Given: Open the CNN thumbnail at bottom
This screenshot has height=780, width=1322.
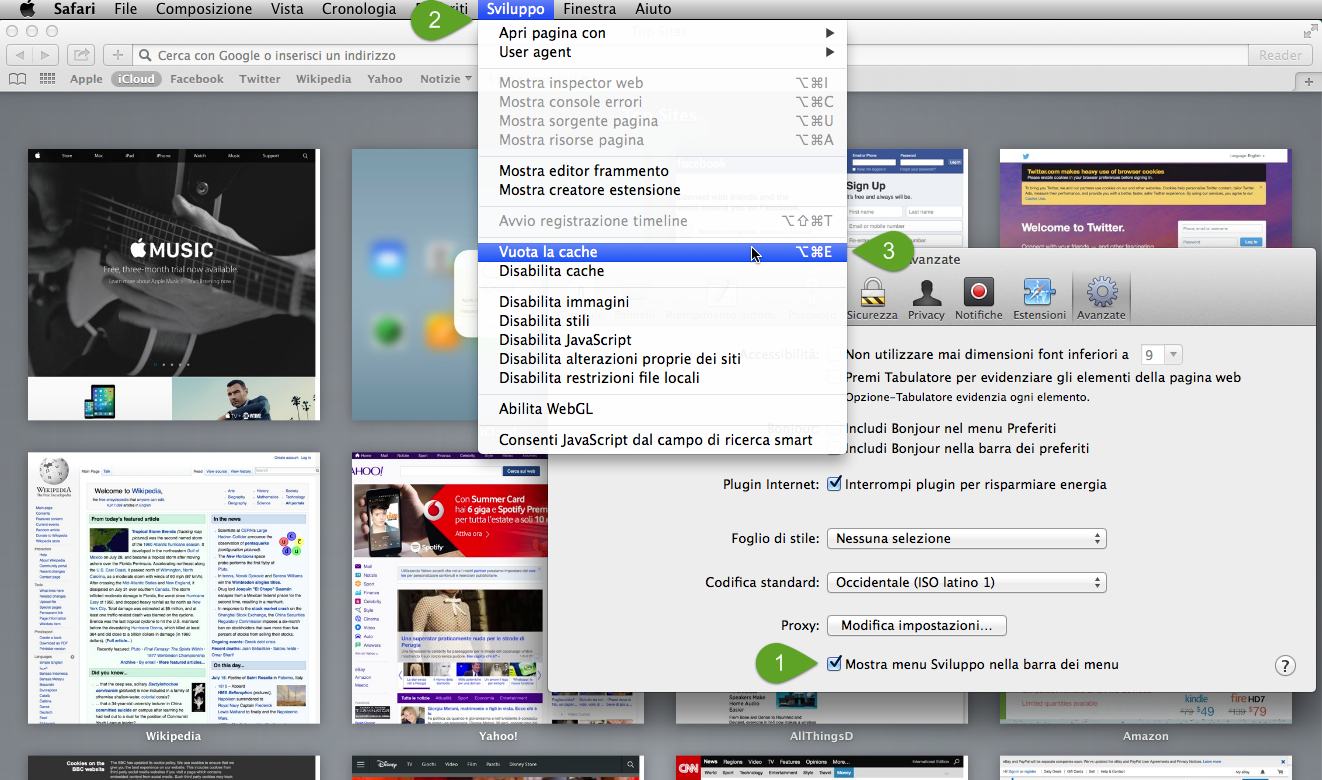Looking at the screenshot, I should (x=821, y=768).
